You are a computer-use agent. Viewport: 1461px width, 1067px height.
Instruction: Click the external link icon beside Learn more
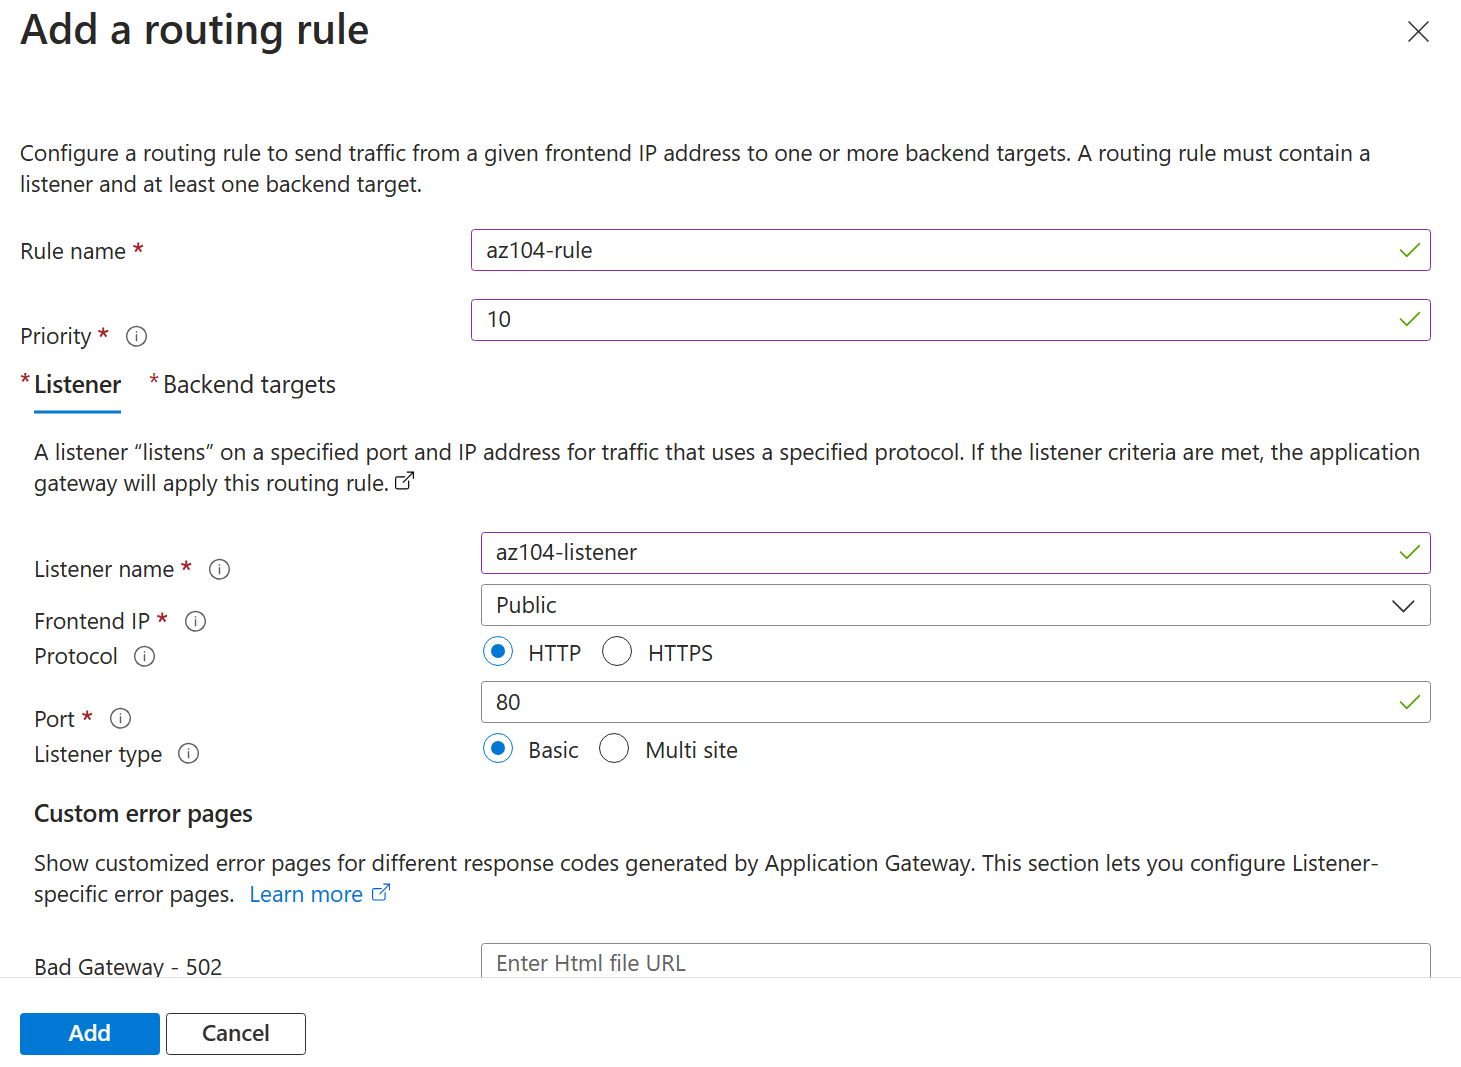point(381,892)
